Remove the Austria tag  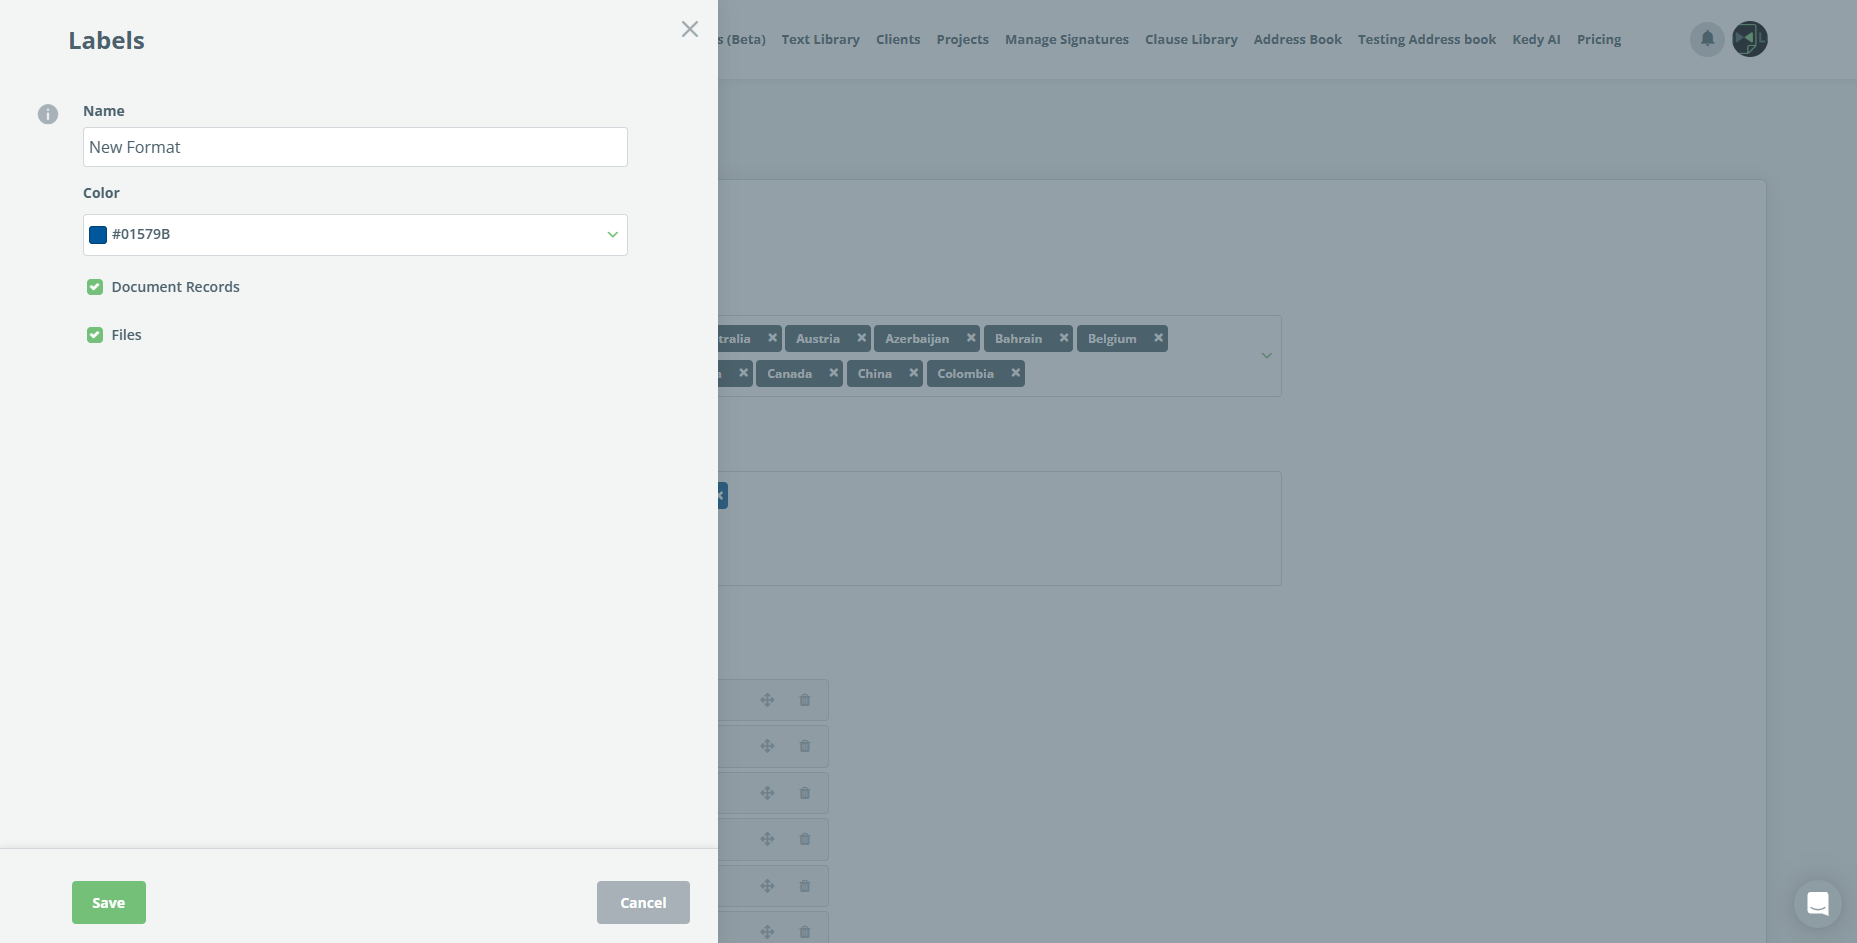click(861, 338)
